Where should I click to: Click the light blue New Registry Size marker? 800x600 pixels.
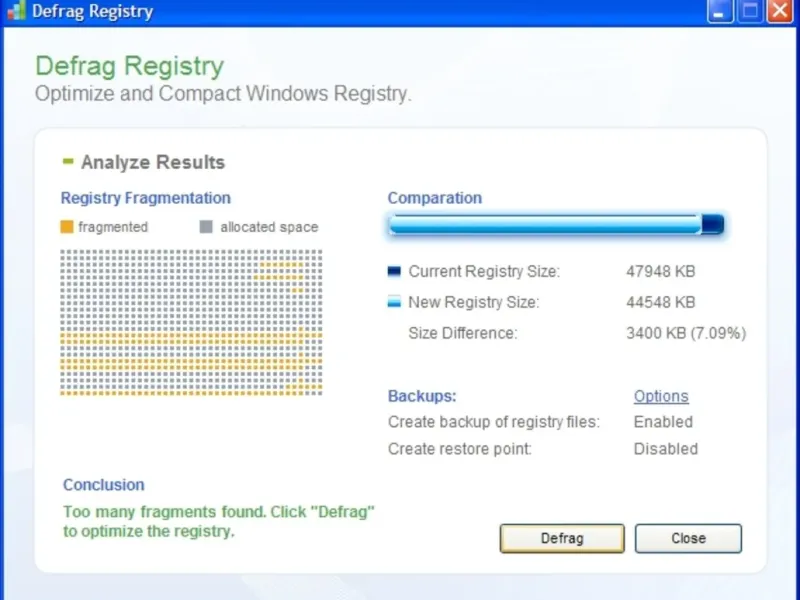[394, 302]
